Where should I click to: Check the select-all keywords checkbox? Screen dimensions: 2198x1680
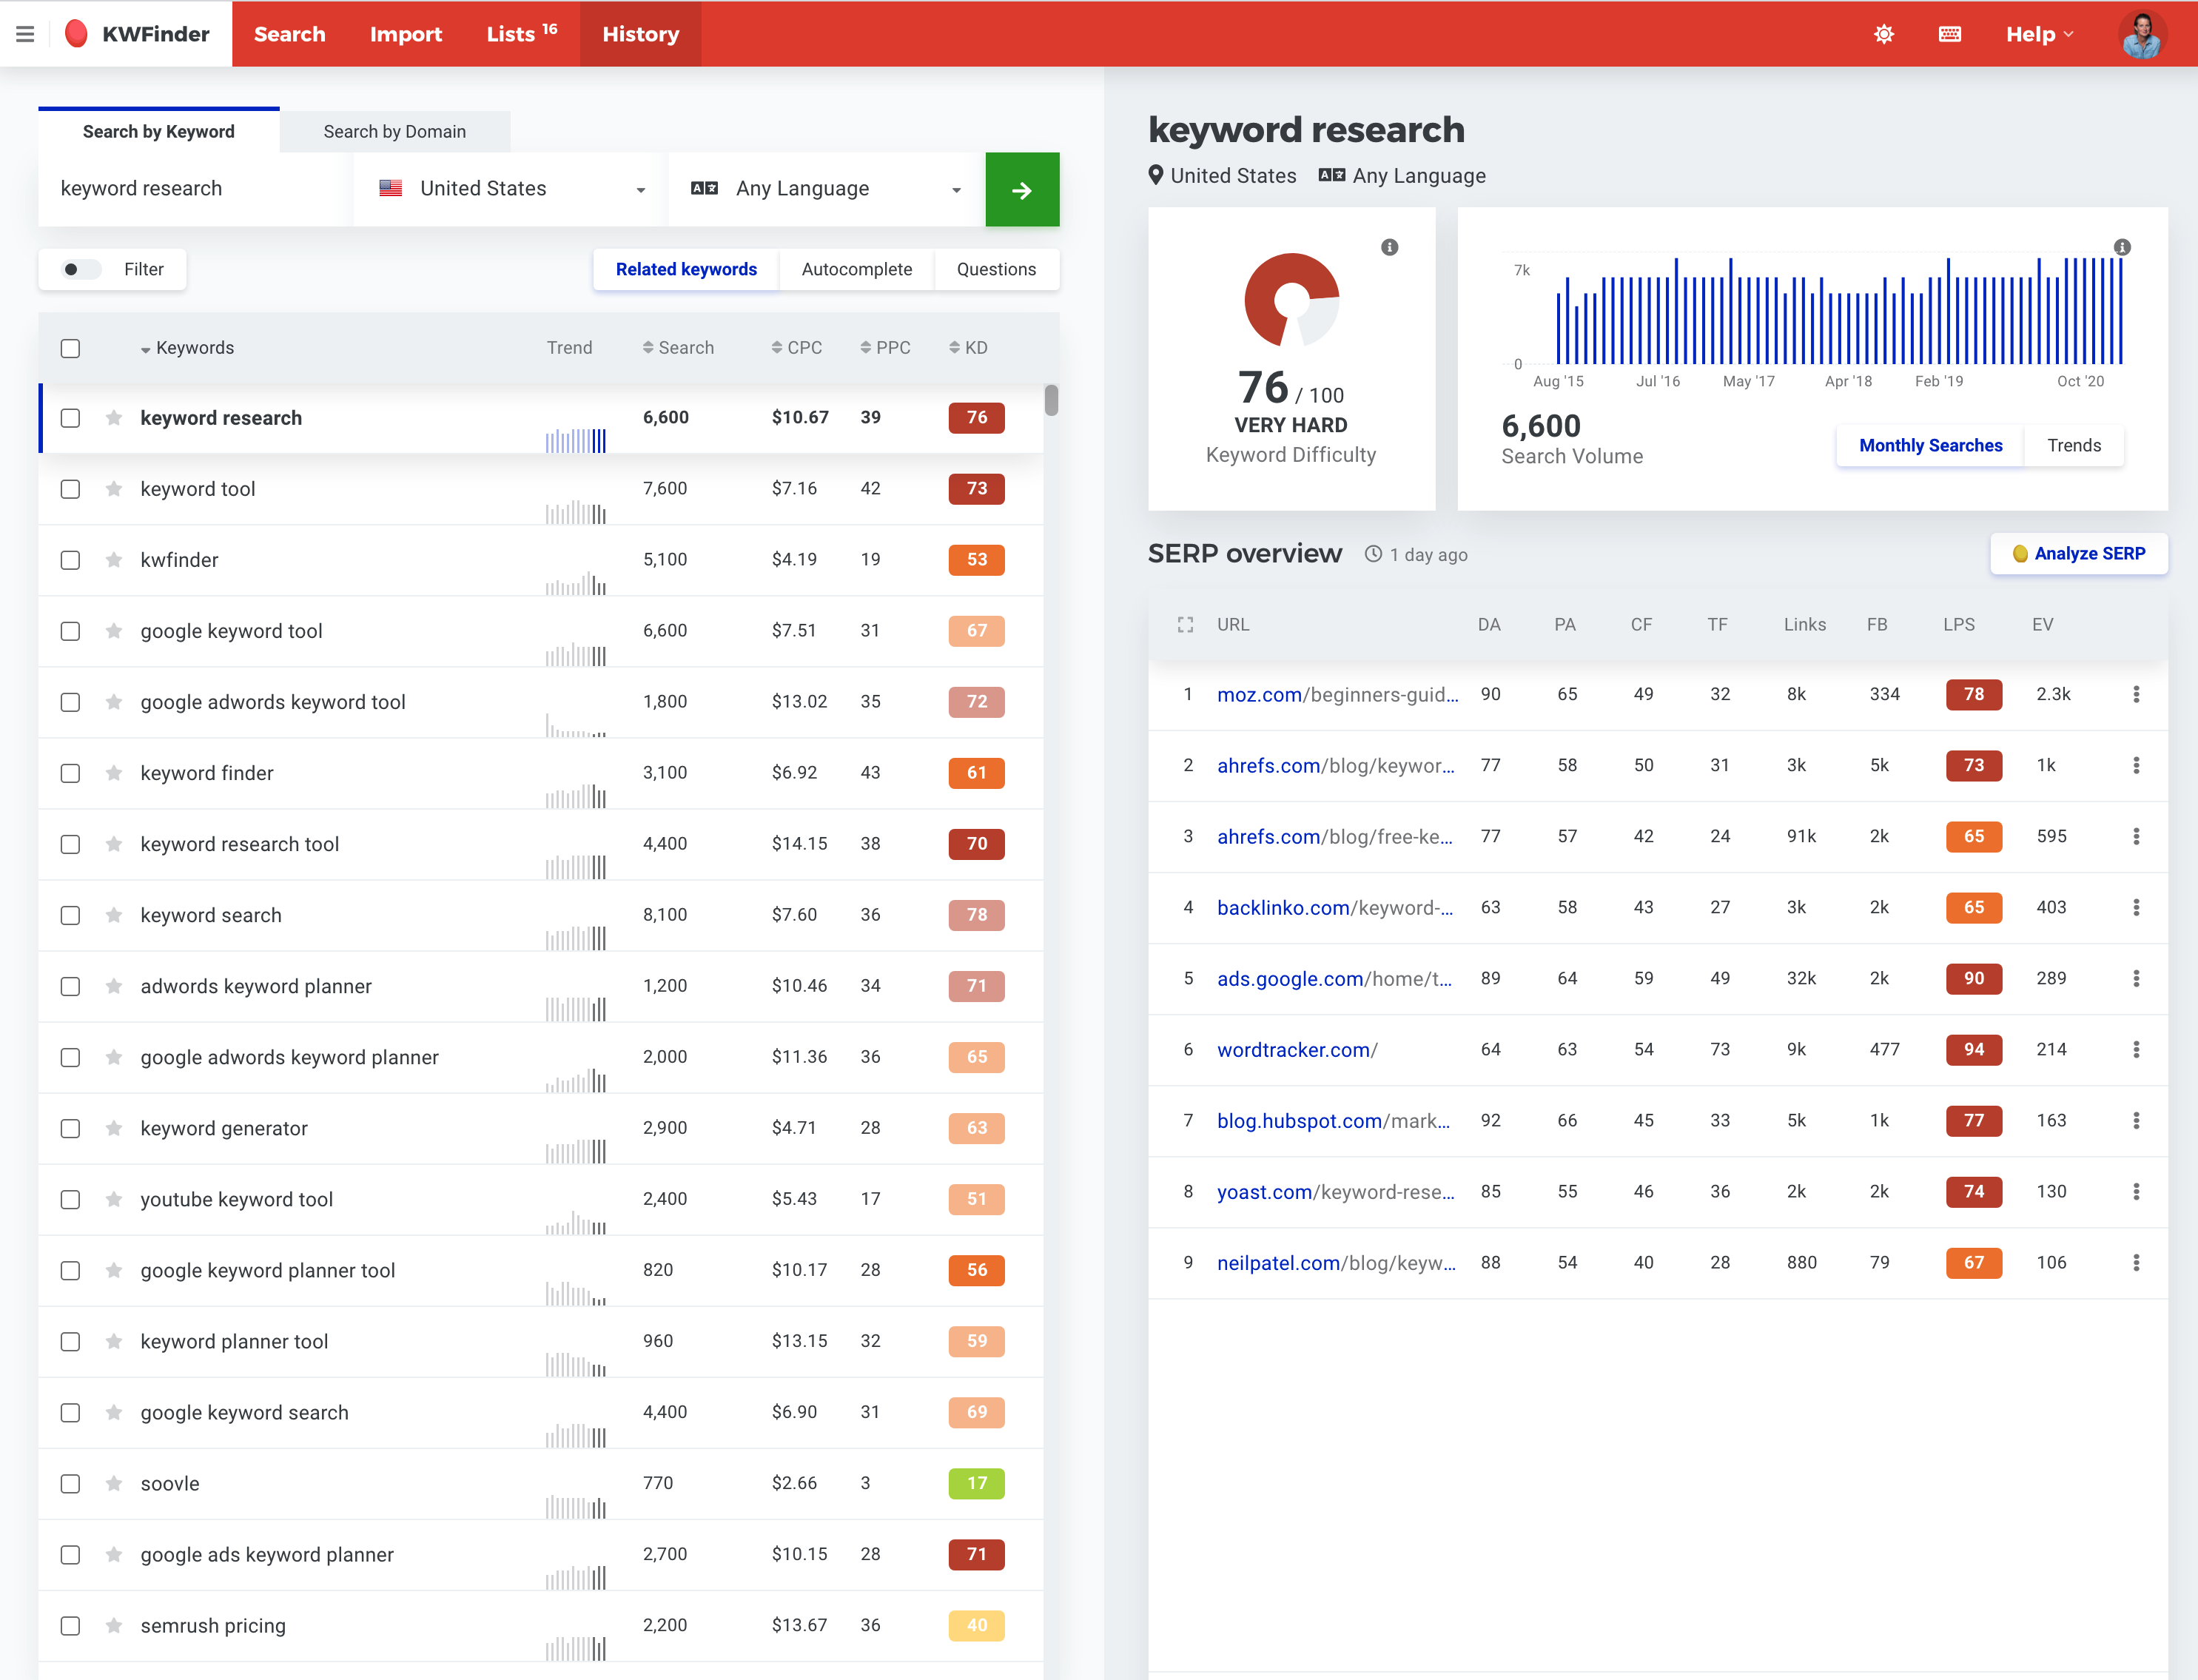click(x=70, y=348)
